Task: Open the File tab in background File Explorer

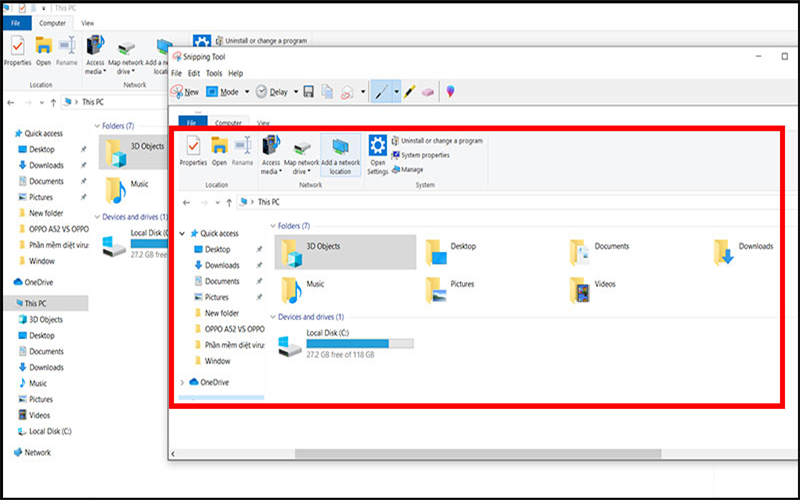Action: click(16, 23)
